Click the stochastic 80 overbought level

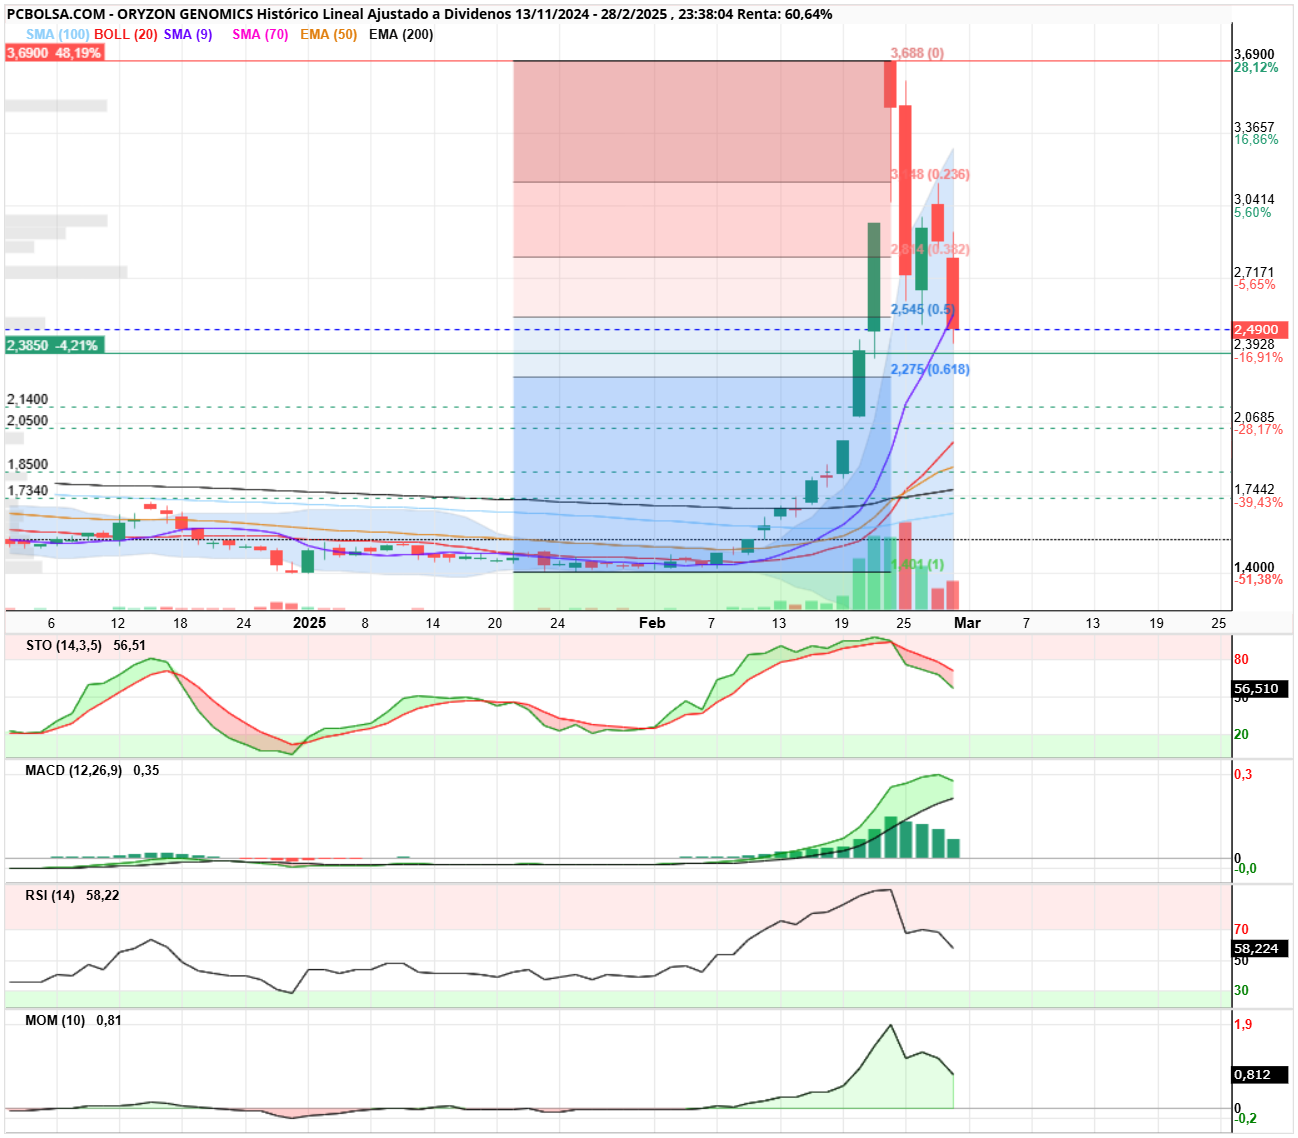1241,659
